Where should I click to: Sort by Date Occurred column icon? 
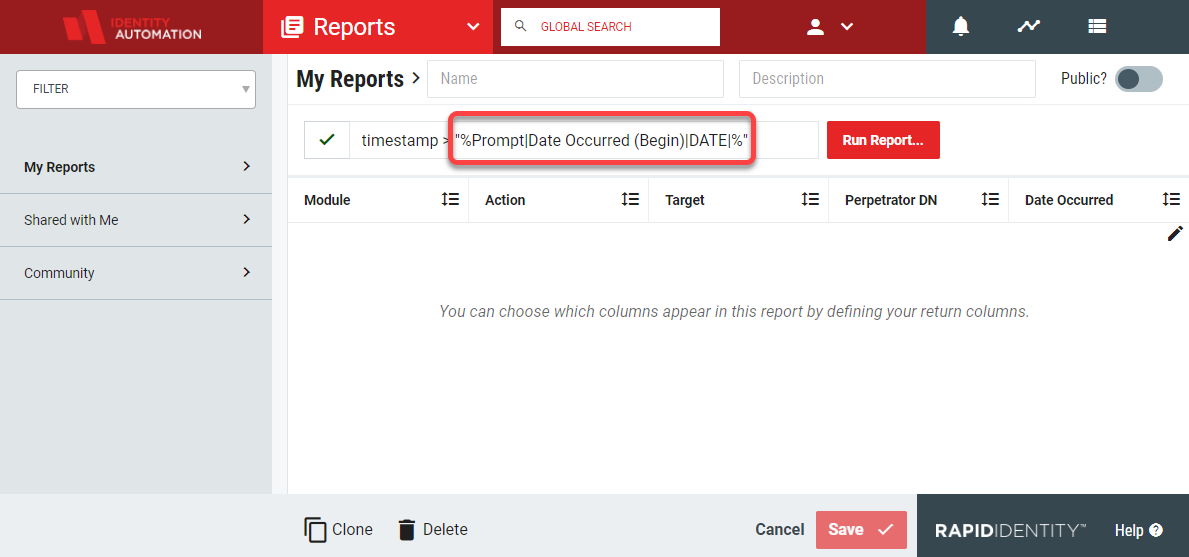[1171, 199]
